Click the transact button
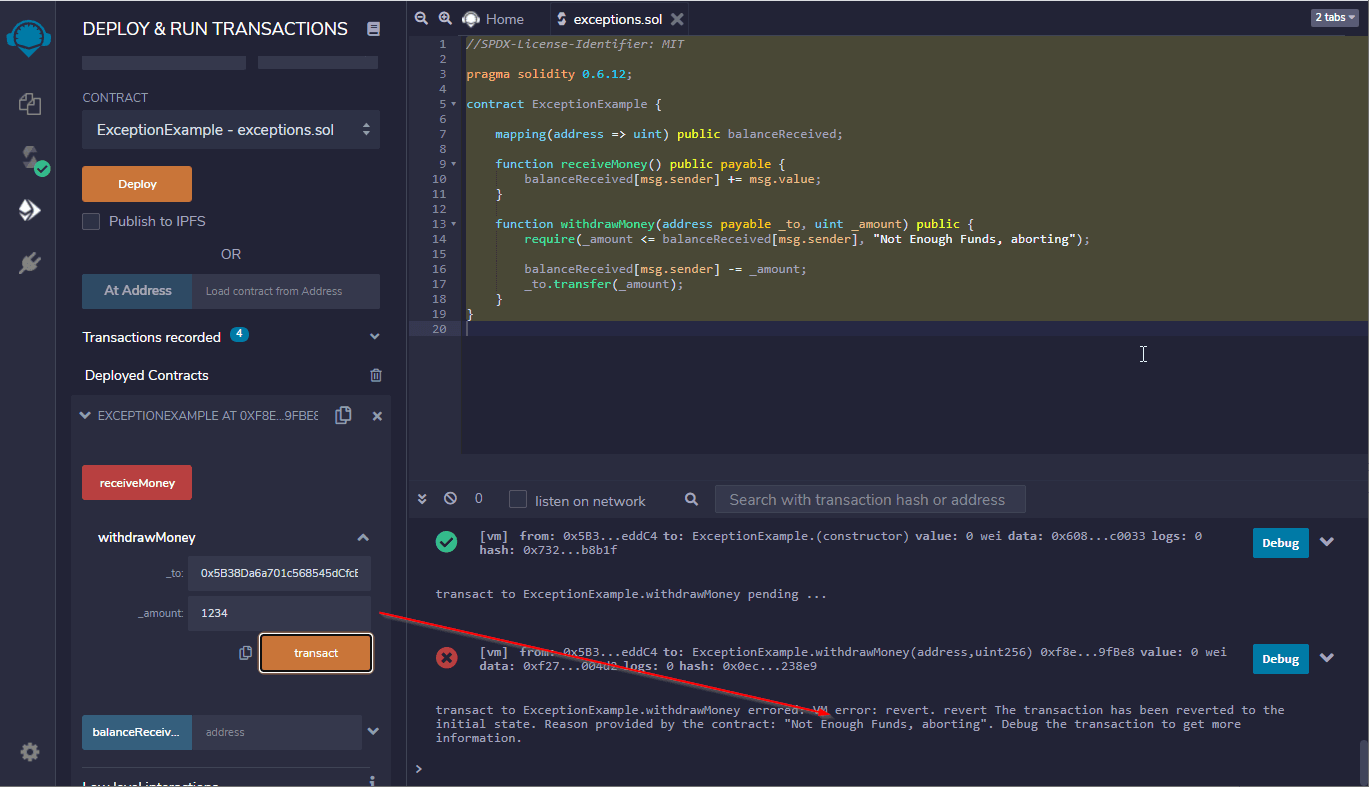 click(x=316, y=653)
